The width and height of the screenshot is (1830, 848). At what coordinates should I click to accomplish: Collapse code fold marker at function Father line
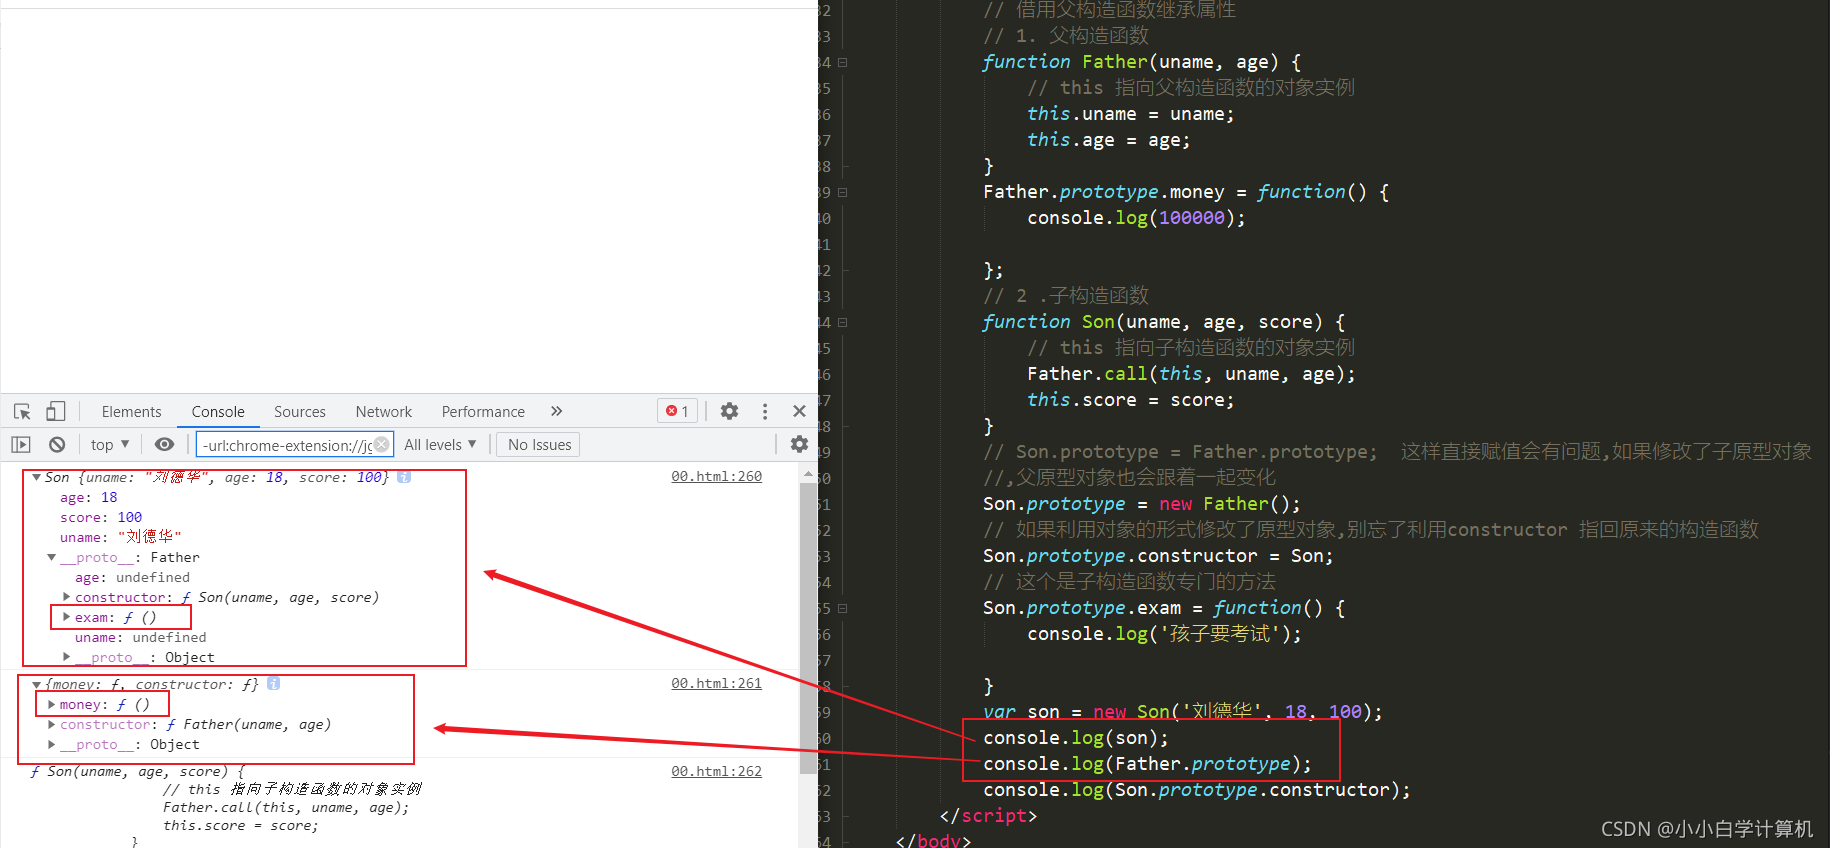coord(843,62)
